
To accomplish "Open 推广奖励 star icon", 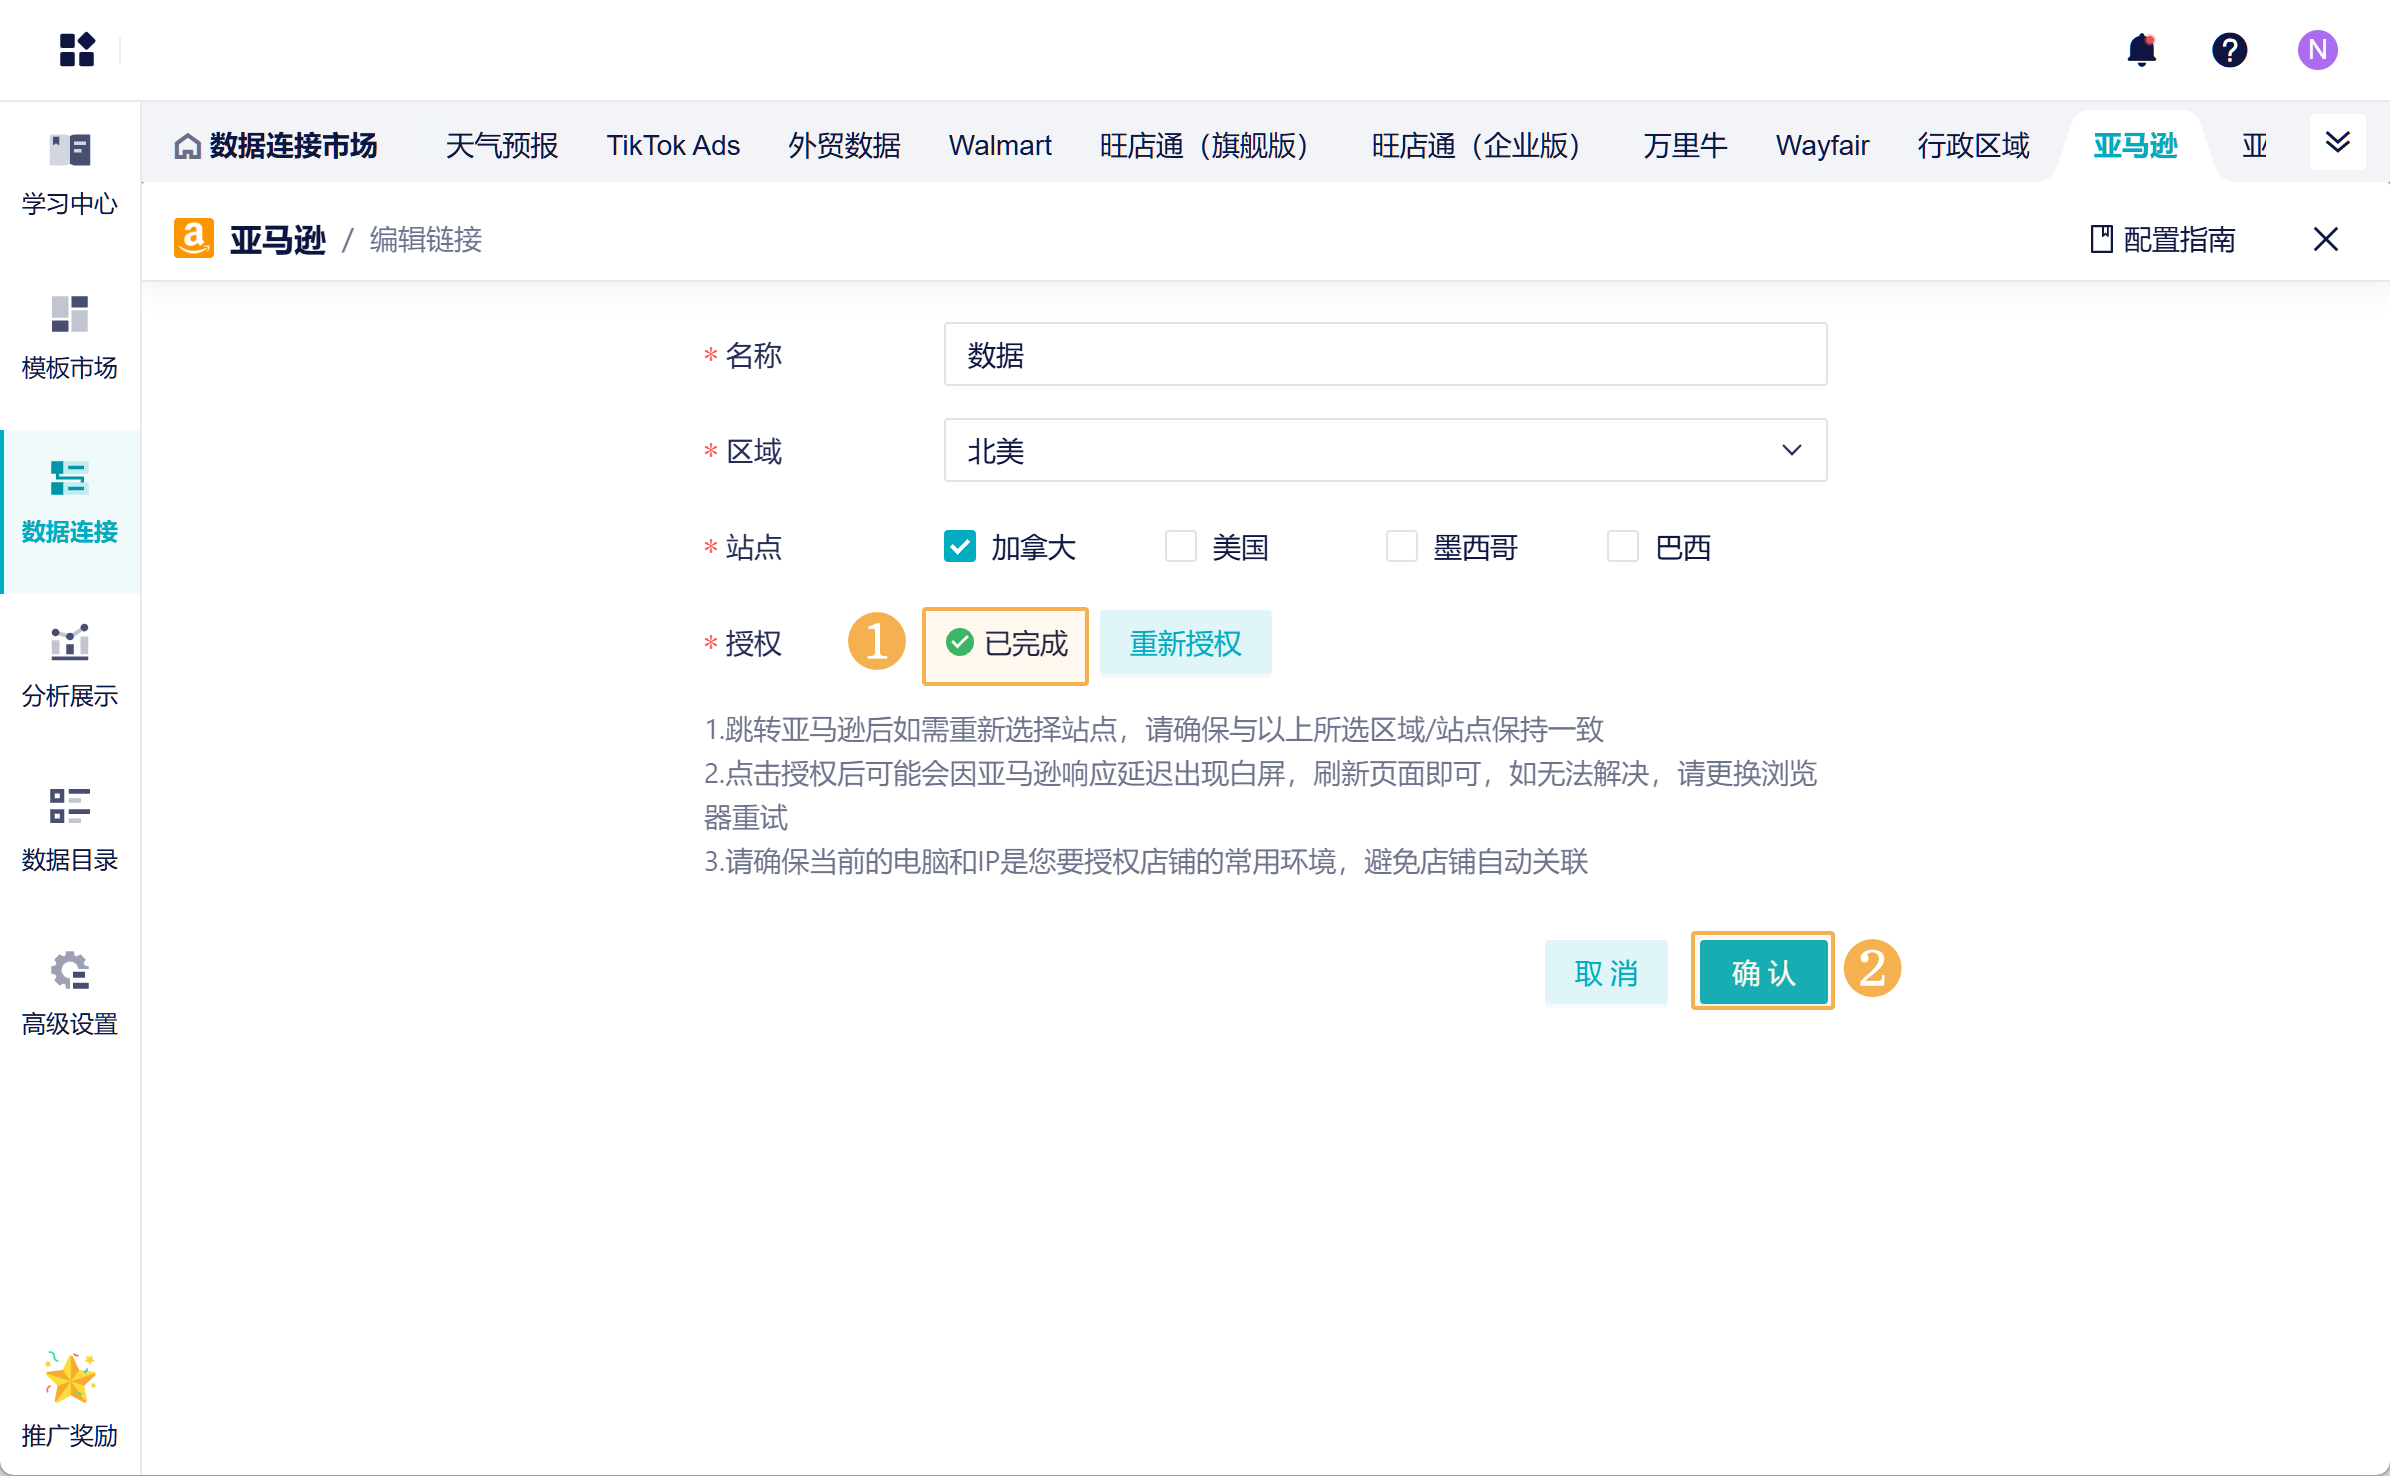I will pos(70,1378).
